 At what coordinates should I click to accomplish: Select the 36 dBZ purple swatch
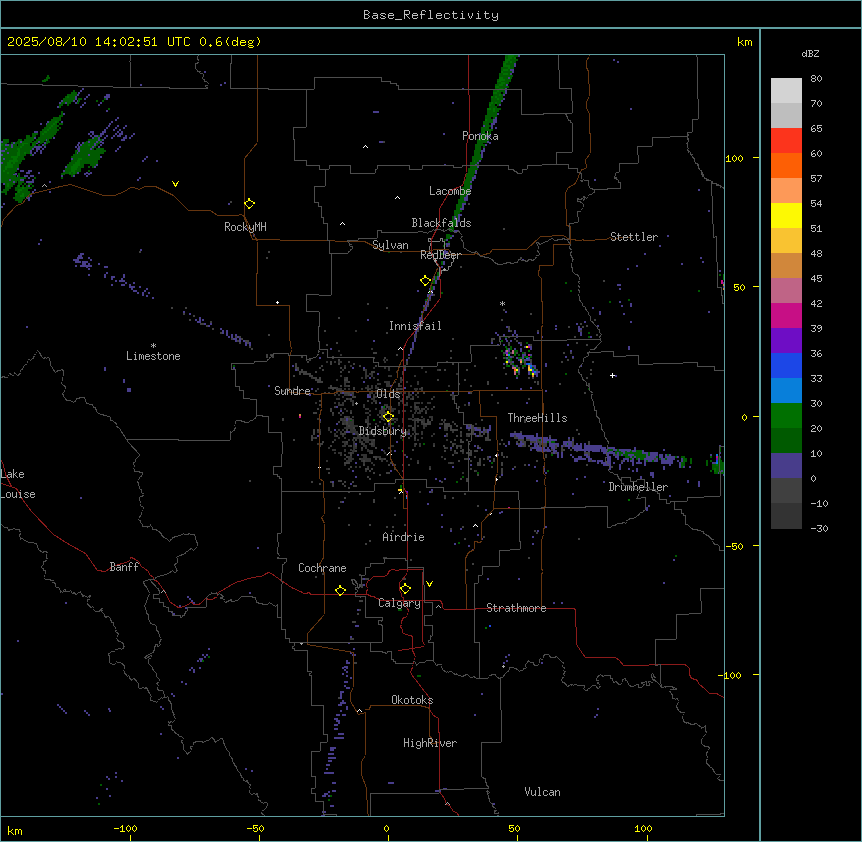(x=786, y=340)
